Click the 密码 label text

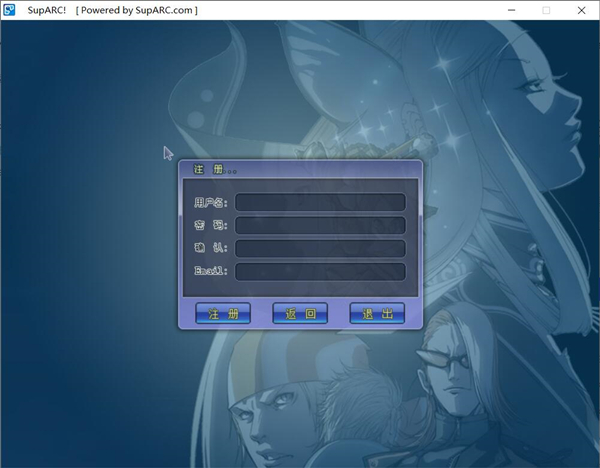click(211, 226)
